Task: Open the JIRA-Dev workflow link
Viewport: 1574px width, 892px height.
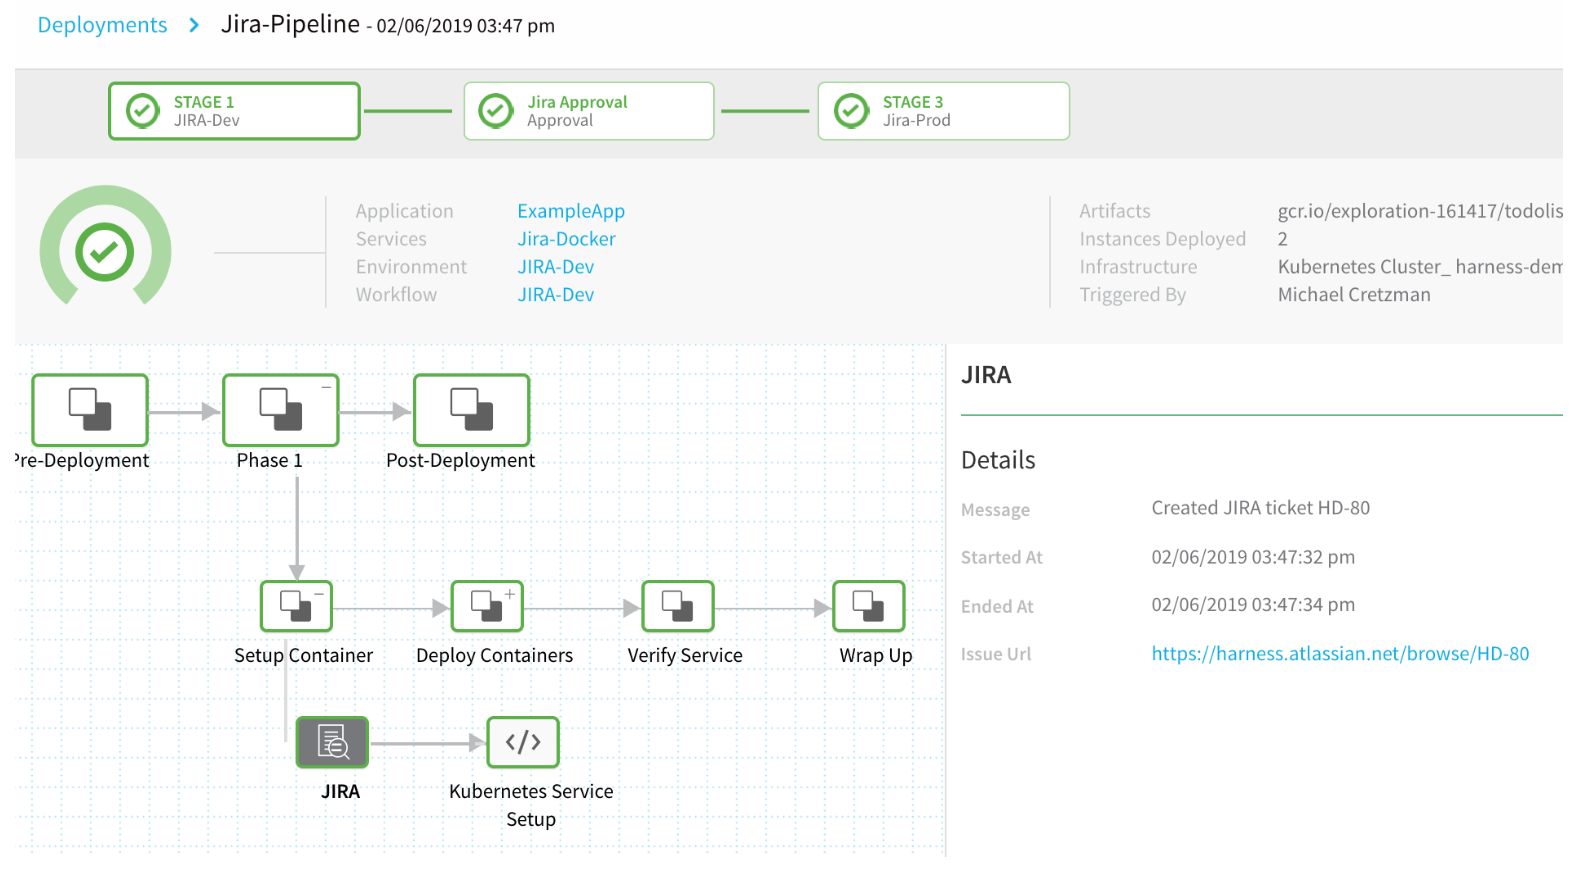Action: (555, 295)
